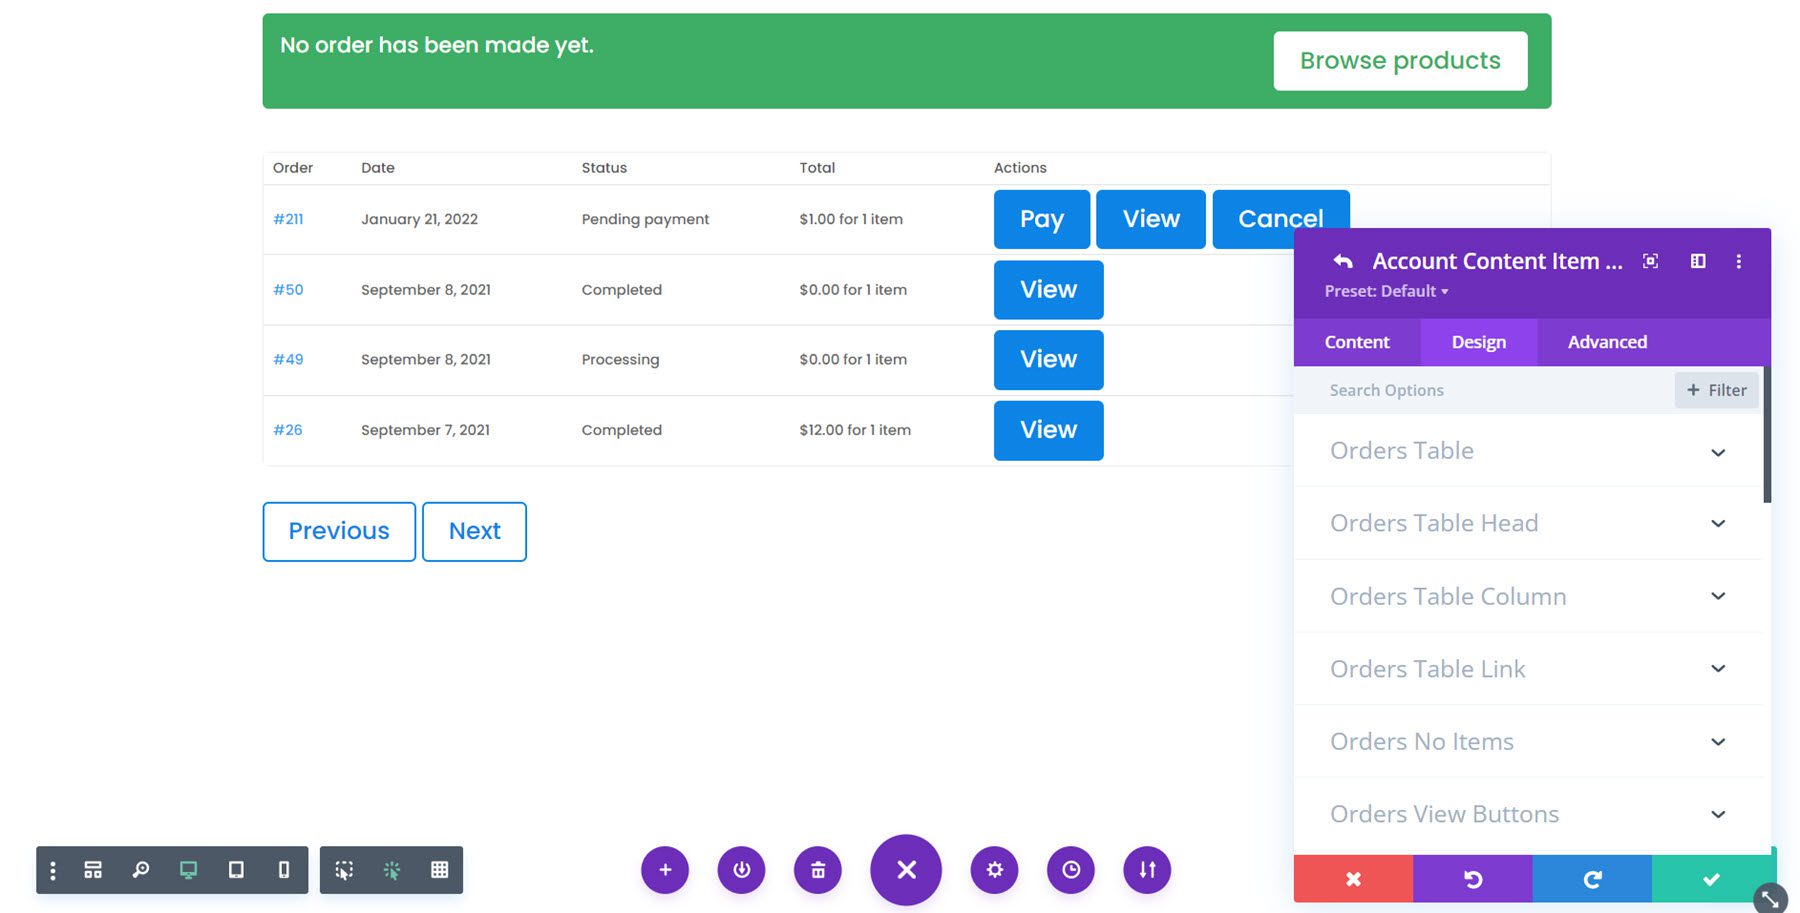Open the Divi builder options menu

pos(52,870)
